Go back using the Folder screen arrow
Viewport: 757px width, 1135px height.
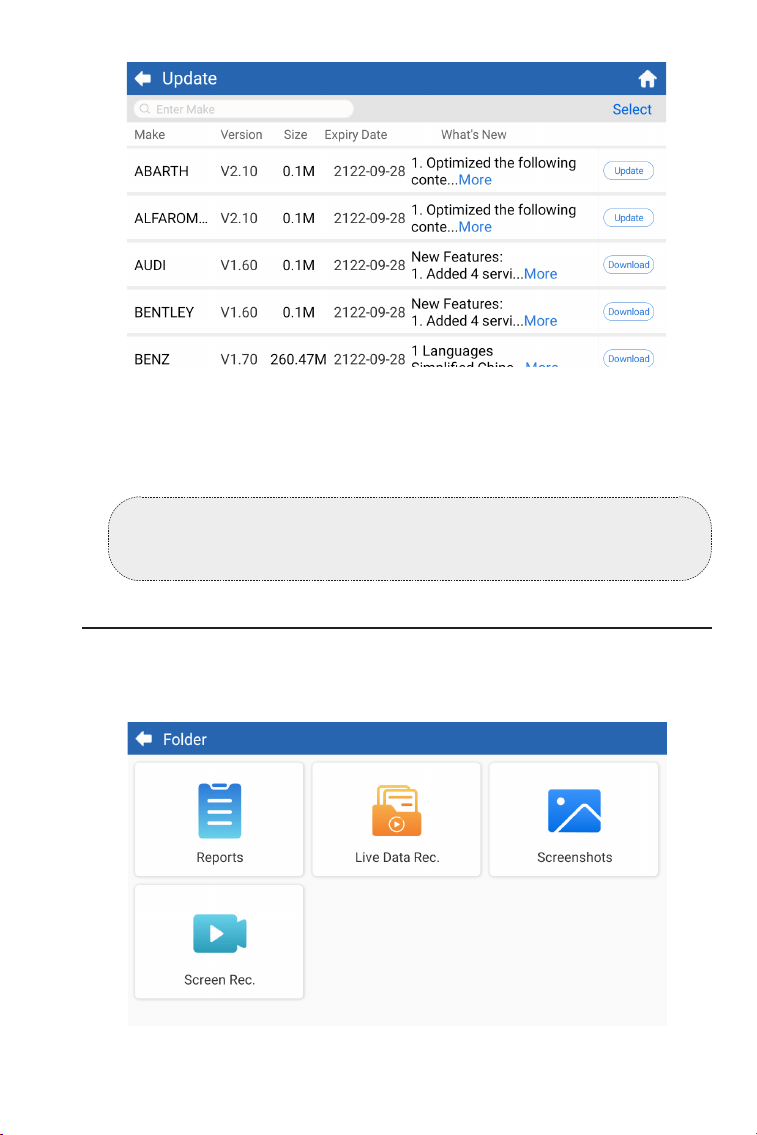coord(144,738)
